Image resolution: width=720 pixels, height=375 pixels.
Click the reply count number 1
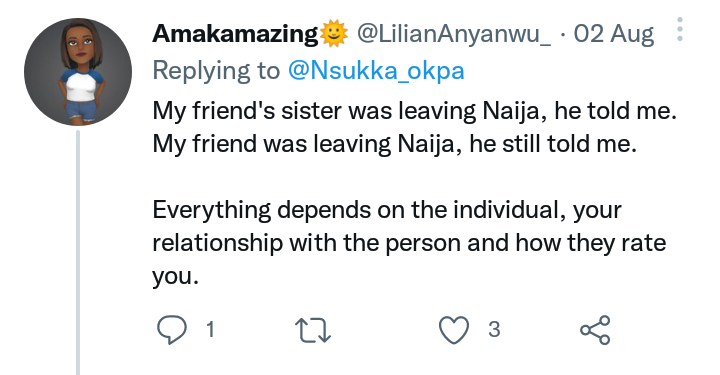tap(210, 330)
